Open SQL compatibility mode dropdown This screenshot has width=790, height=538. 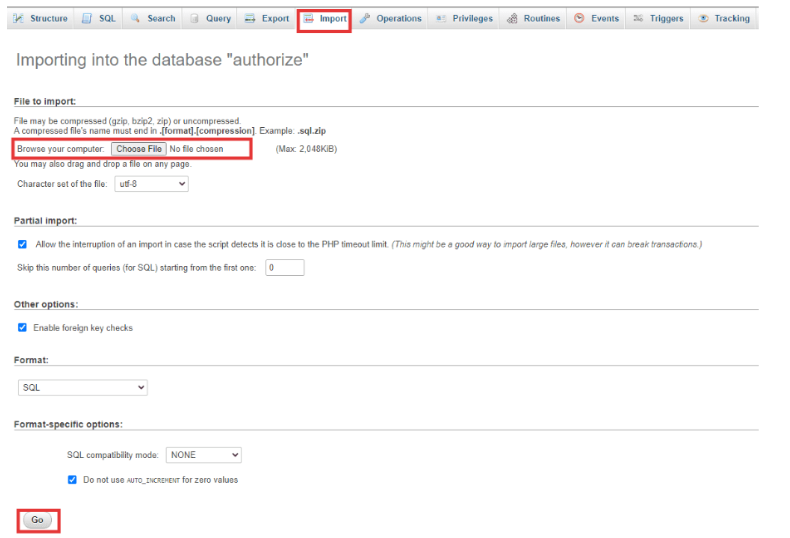[204, 455]
